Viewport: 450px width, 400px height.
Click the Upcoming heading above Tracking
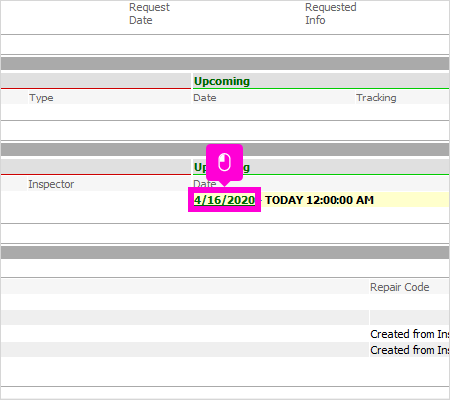pyautogui.click(x=222, y=81)
